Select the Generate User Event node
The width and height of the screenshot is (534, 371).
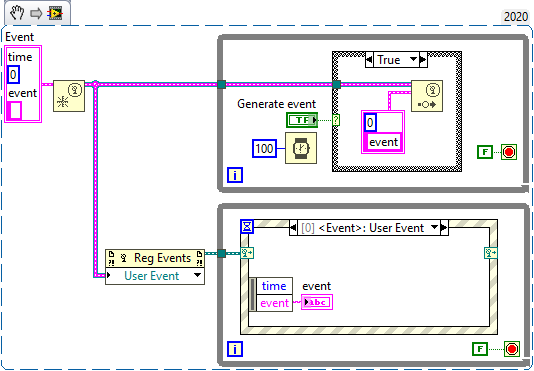pos(427,96)
